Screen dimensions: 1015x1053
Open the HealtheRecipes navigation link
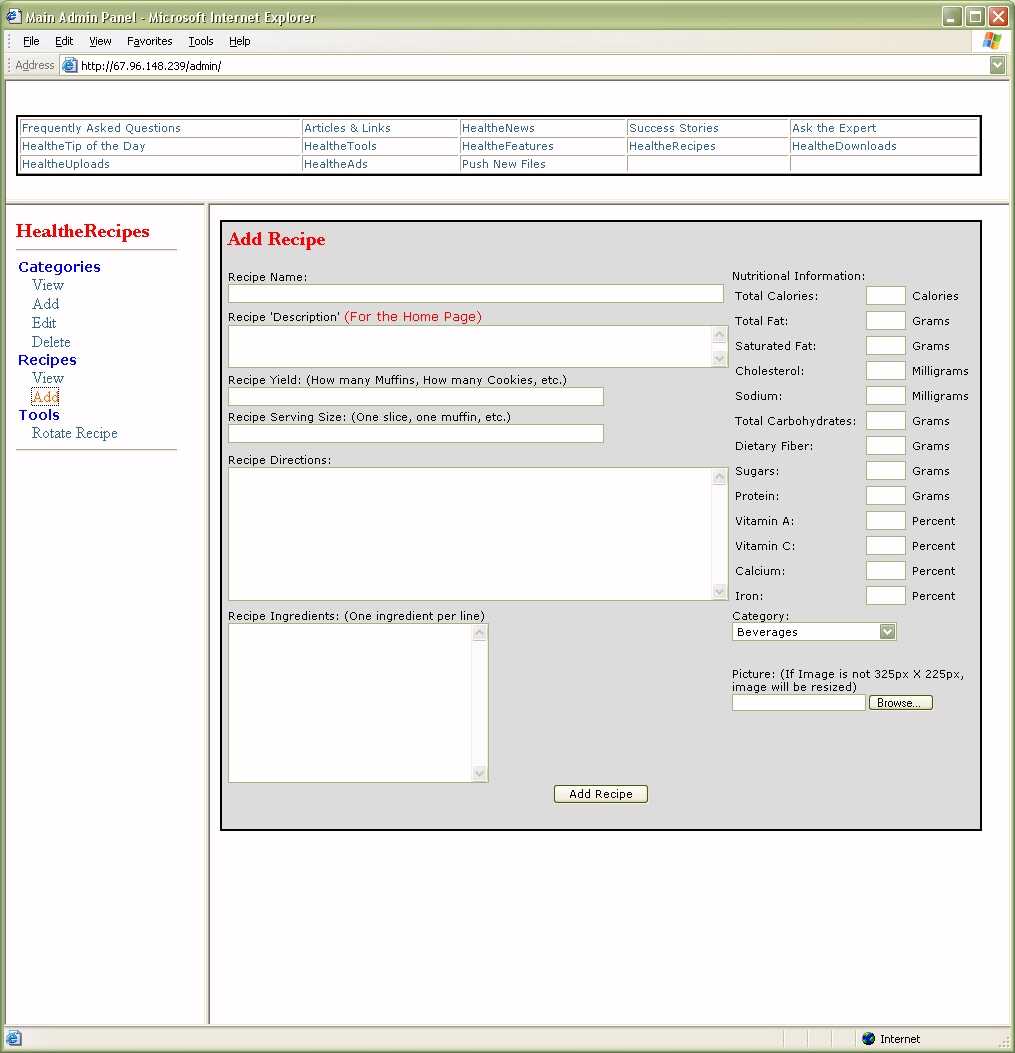tap(672, 146)
